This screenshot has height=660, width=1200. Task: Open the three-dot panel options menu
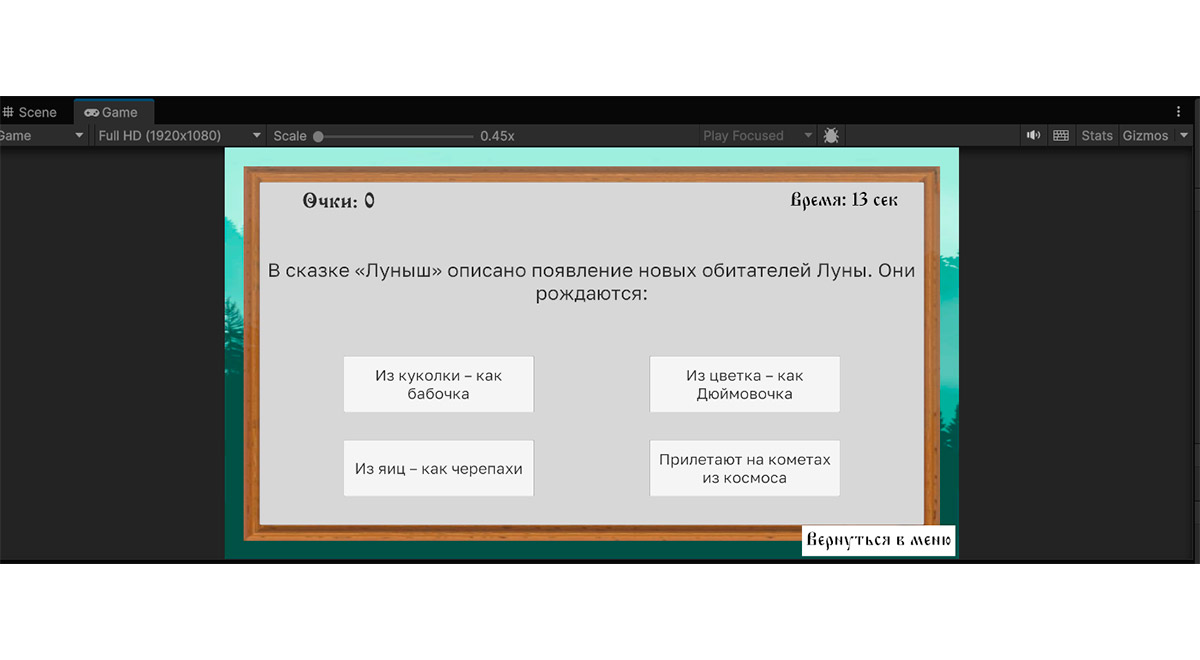pyautogui.click(x=1179, y=112)
